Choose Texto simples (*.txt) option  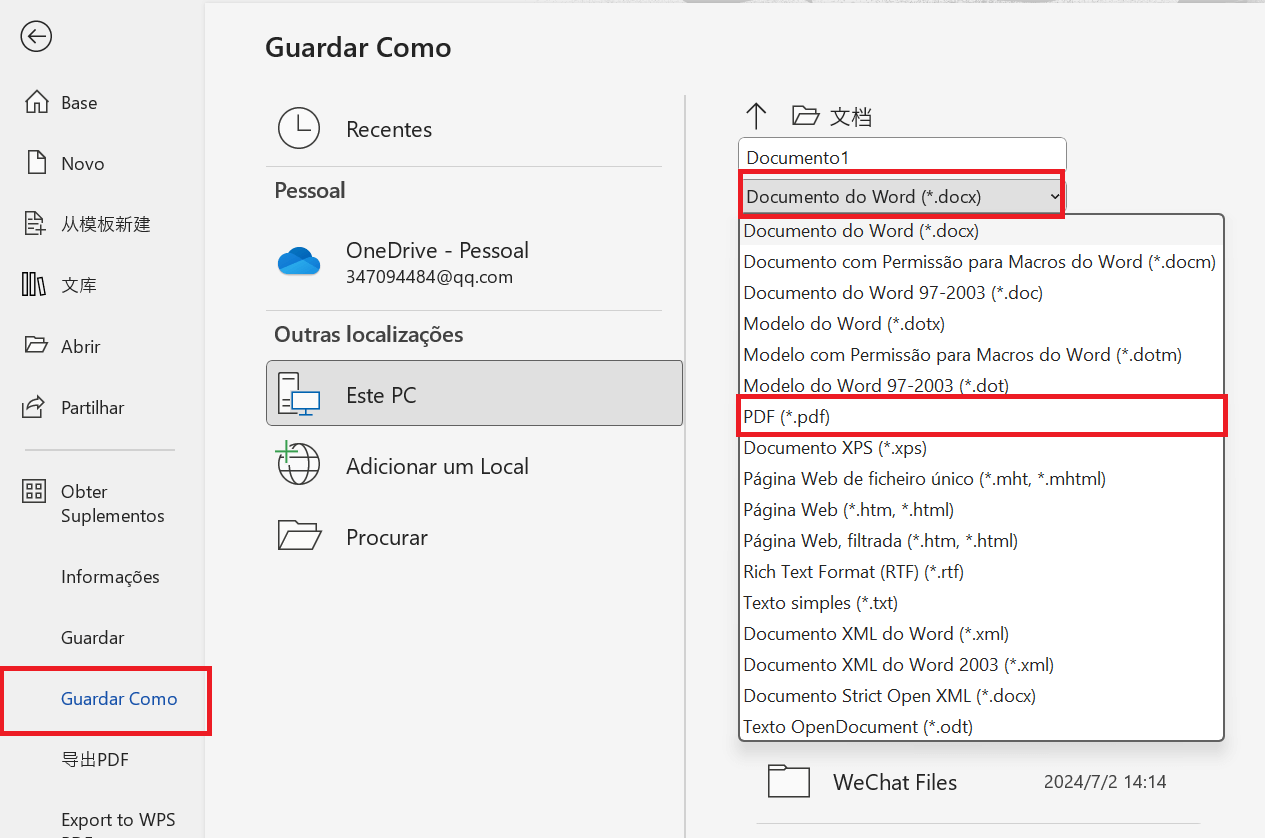[981, 603]
